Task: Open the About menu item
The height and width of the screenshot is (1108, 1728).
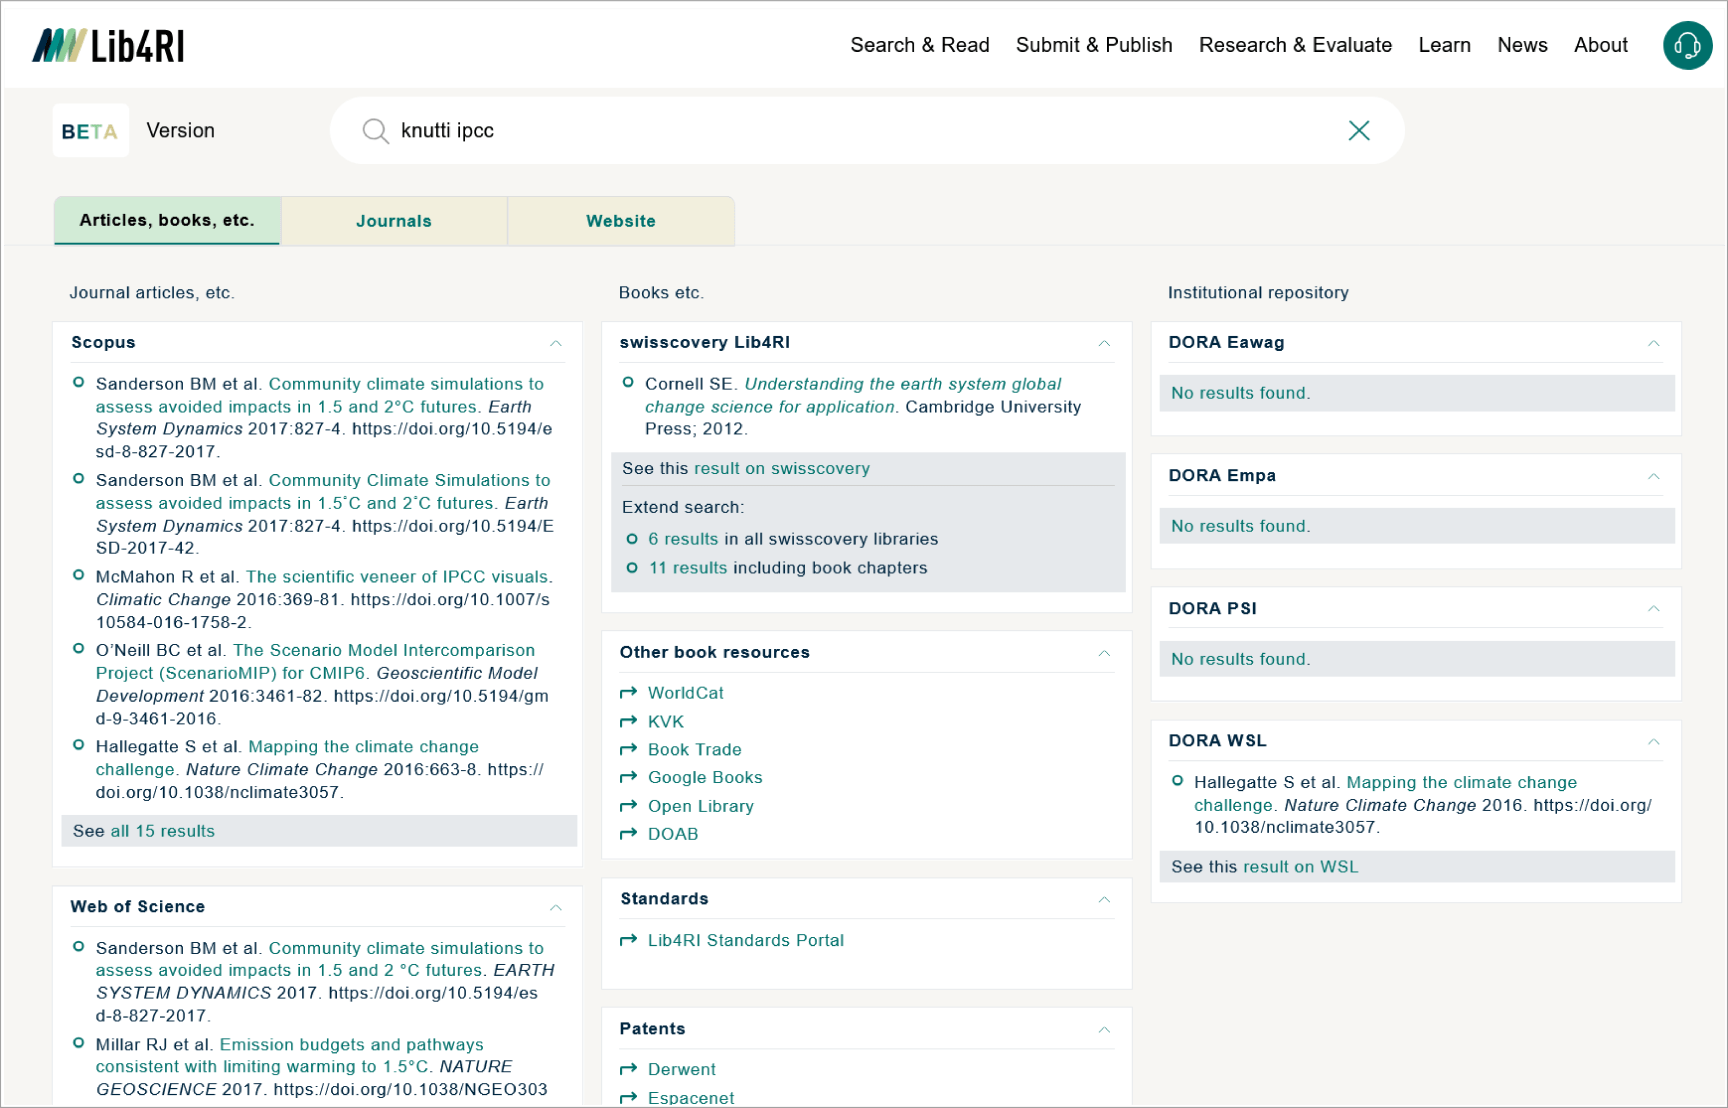Action: [x=1600, y=45]
